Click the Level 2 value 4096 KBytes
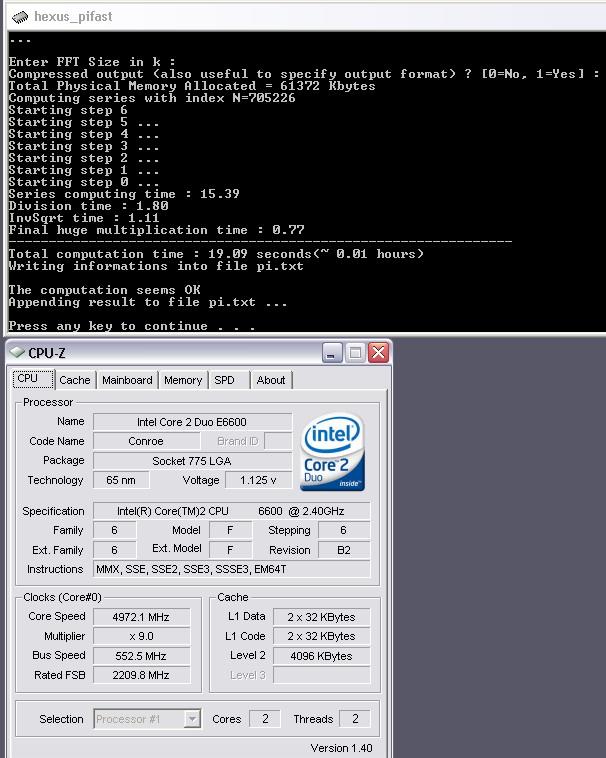 [x=321, y=656]
